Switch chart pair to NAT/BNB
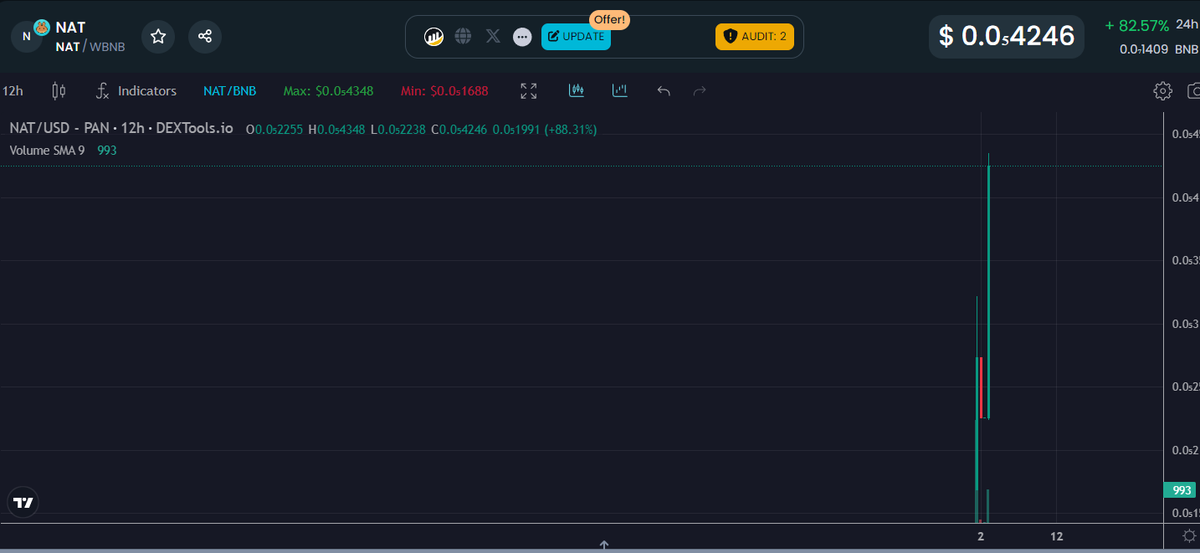The image size is (1200, 553). [230, 91]
